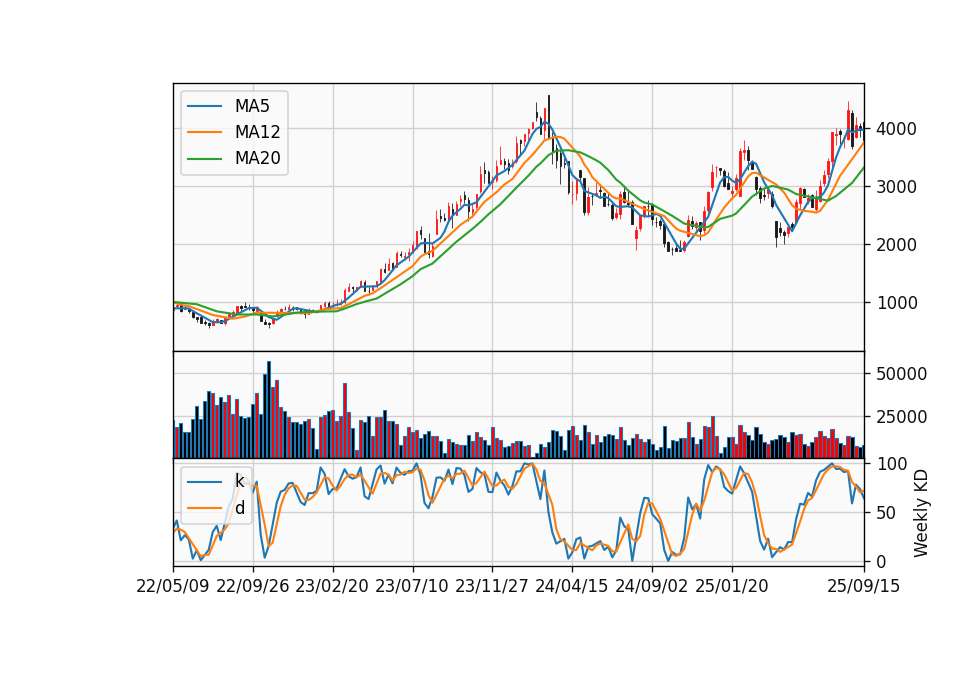Click the 50 tick on KD axis

click(x=886, y=513)
